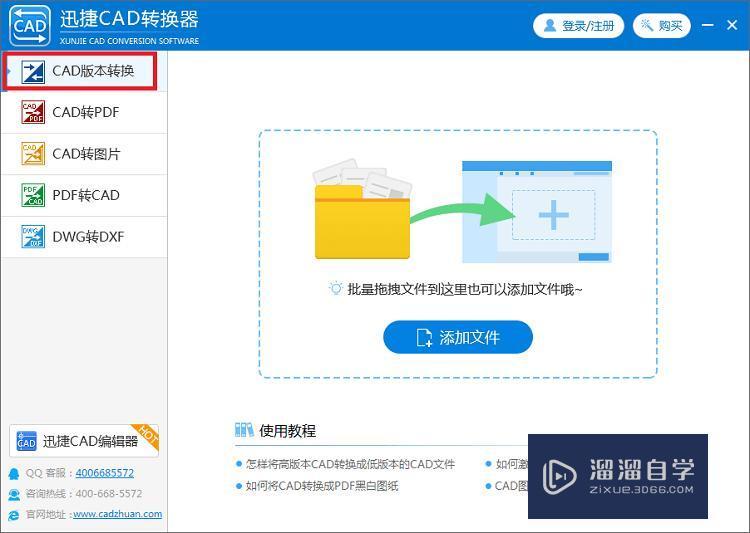Switch to the PDF转CAD tab

84,195
